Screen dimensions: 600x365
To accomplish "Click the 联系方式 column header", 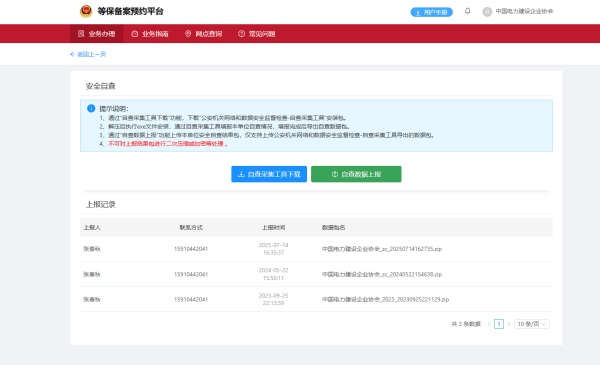I will coord(191,227).
